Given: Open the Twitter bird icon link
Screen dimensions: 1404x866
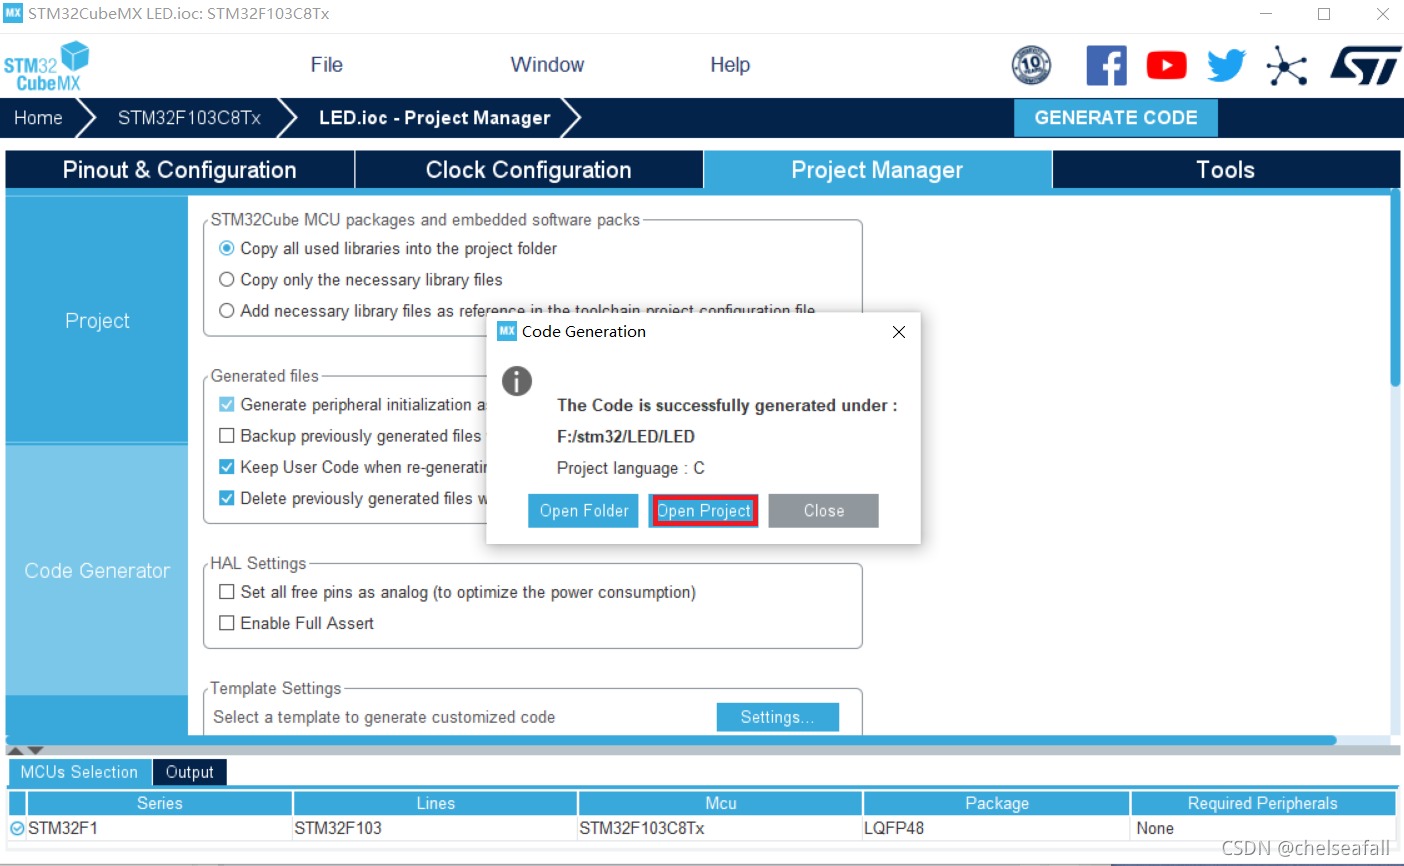Looking at the screenshot, I should click(x=1226, y=66).
